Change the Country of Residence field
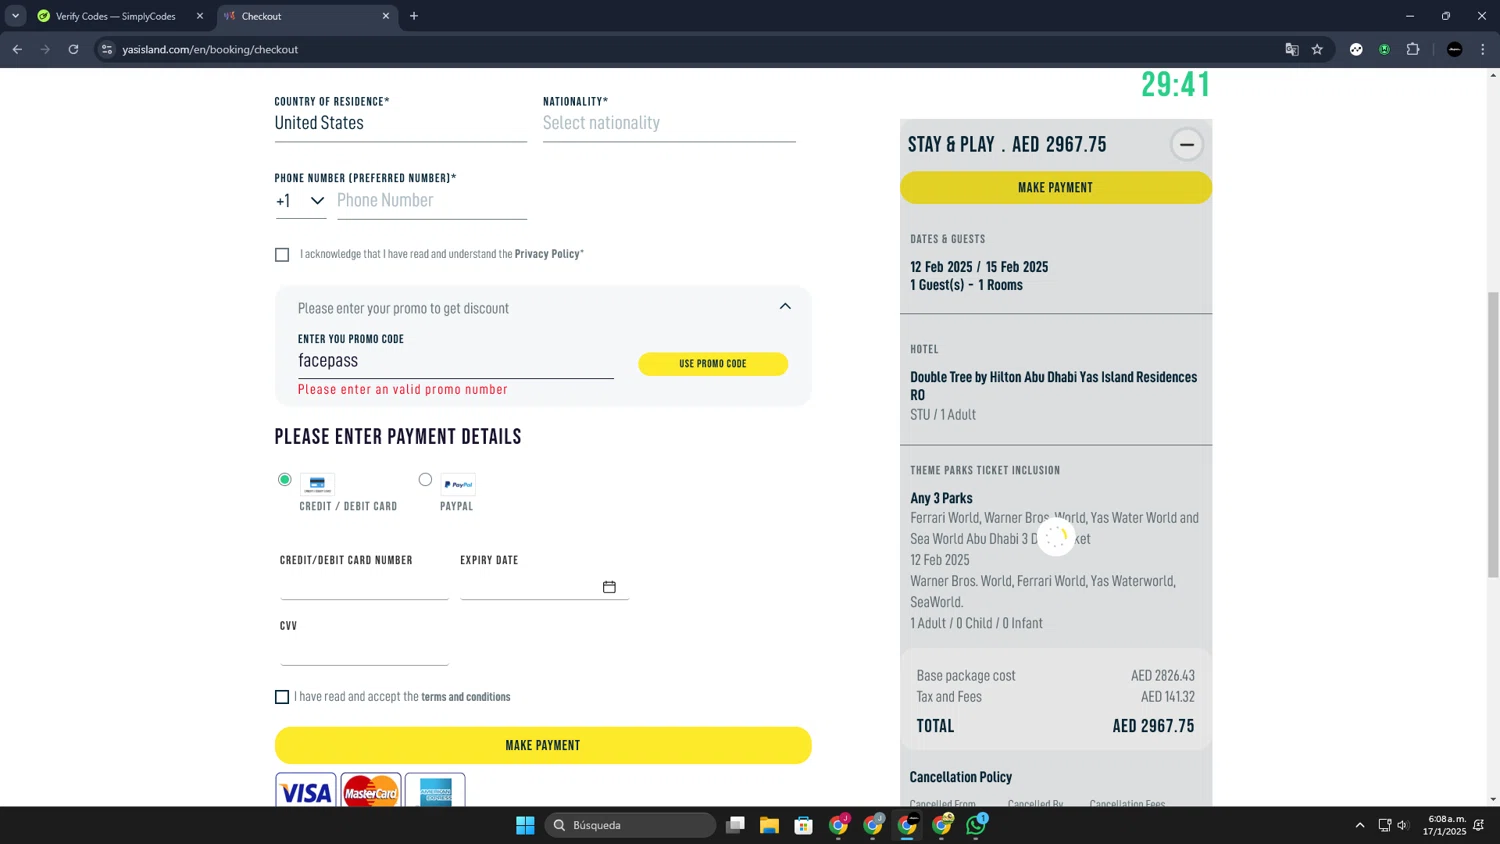The width and height of the screenshot is (1500, 844). pos(400,123)
